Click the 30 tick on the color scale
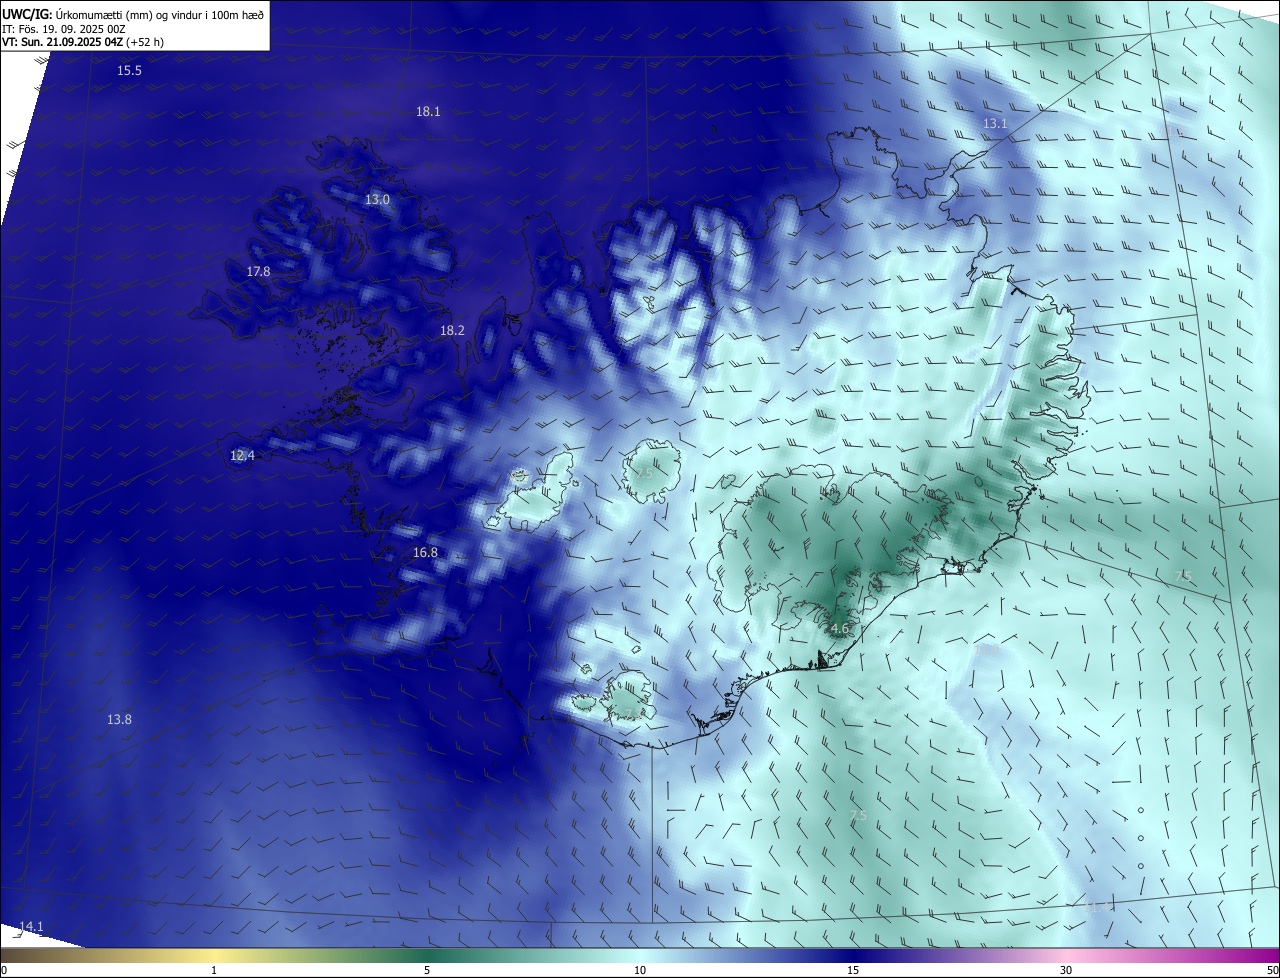1280x978 pixels. [1066, 970]
